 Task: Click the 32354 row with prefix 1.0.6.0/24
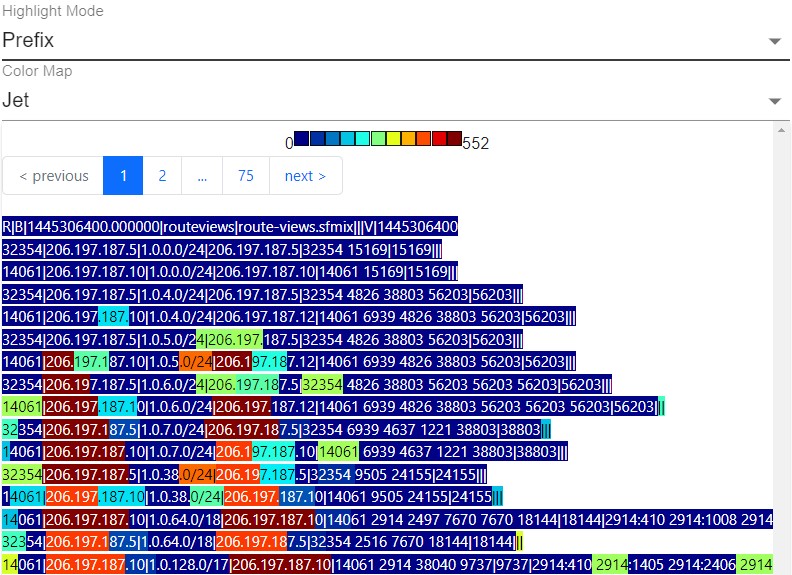307,385
